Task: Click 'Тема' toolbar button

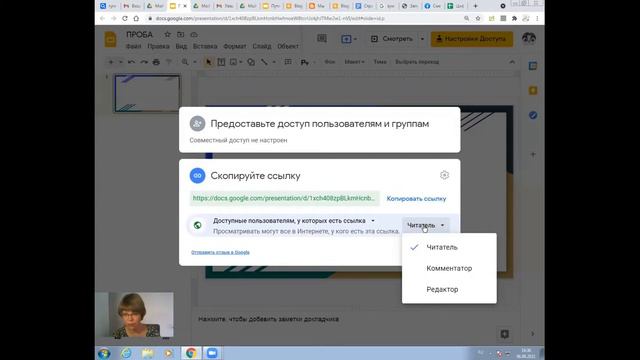Action: pos(380,62)
